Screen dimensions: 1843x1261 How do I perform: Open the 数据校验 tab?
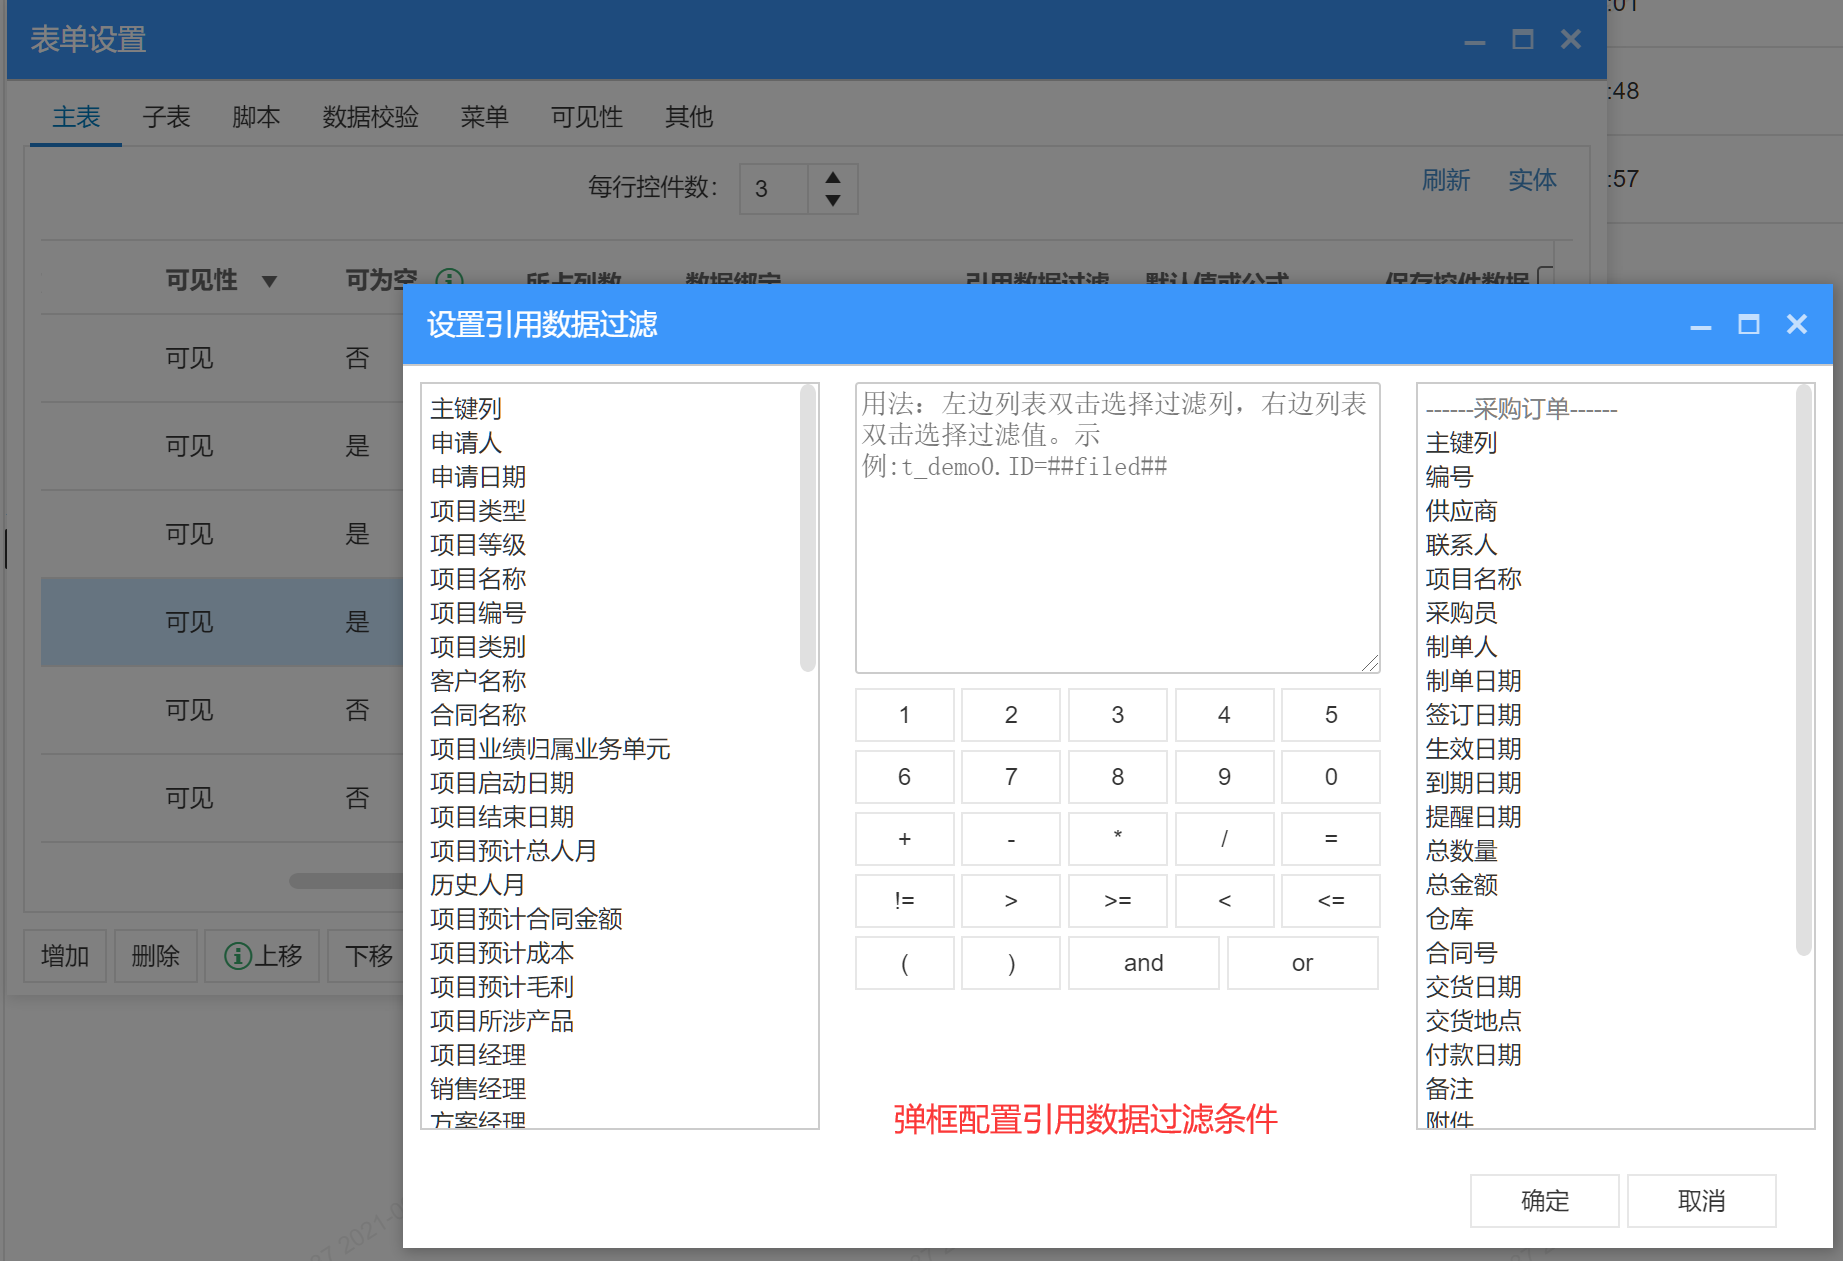click(370, 117)
